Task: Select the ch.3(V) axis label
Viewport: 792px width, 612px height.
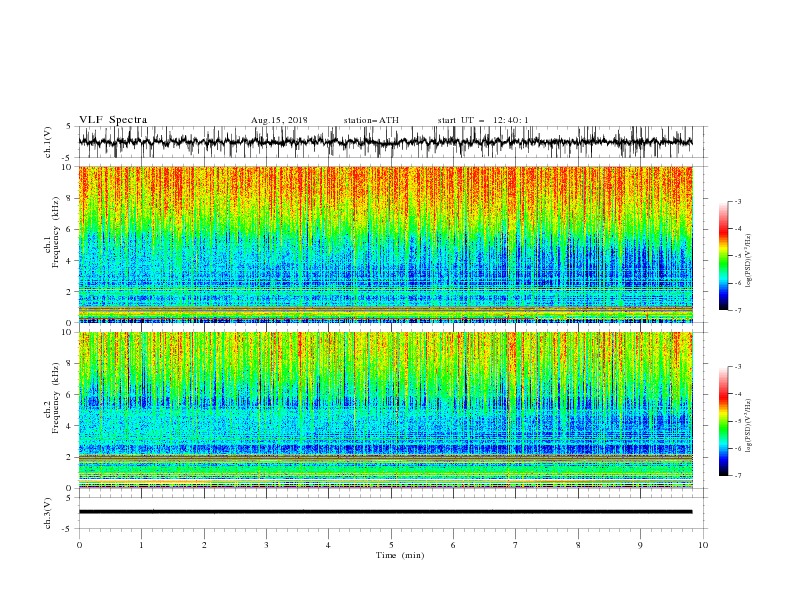Action: (x=48, y=513)
